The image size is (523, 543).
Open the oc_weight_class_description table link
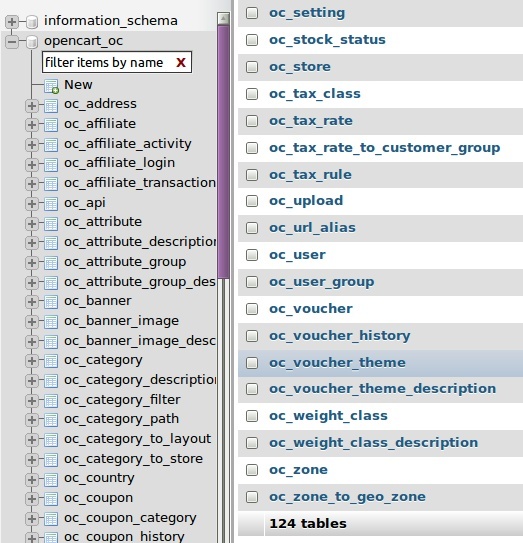(x=373, y=443)
